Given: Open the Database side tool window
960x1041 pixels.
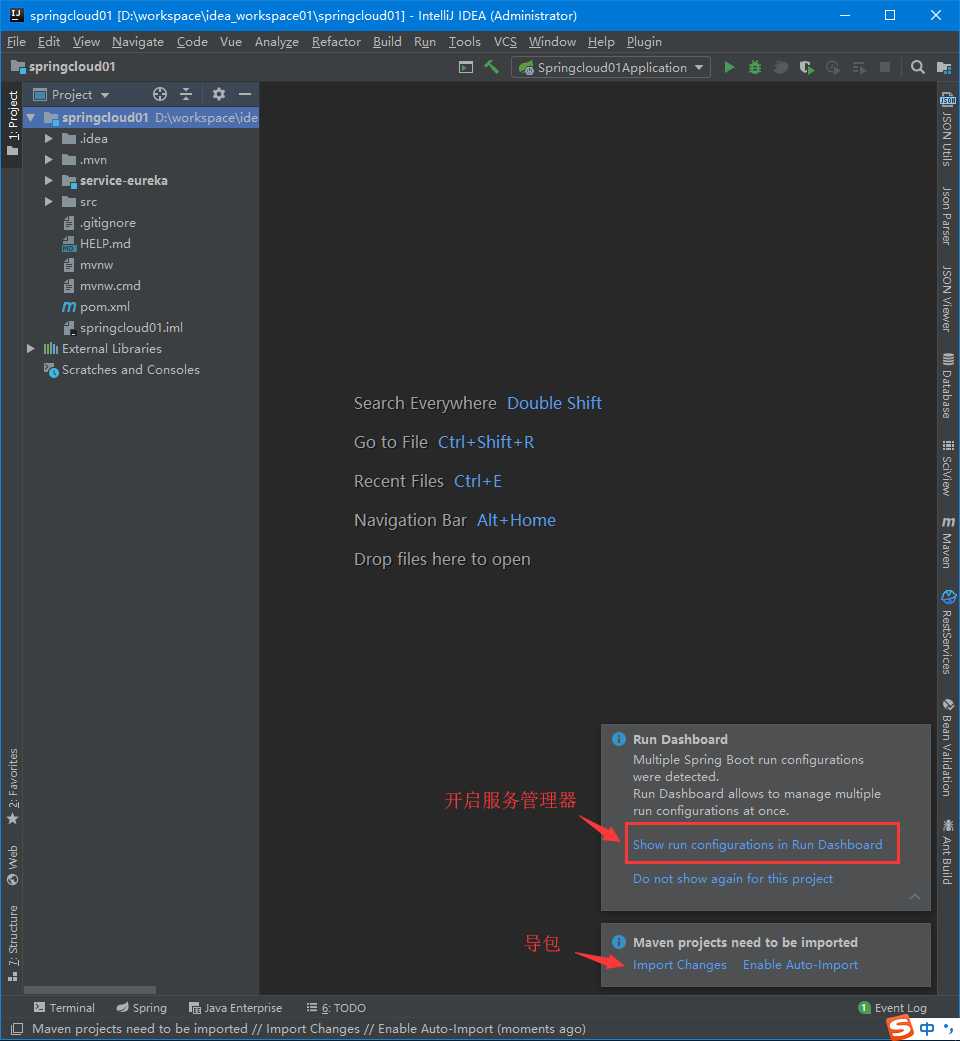Looking at the screenshot, I should (x=948, y=385).
